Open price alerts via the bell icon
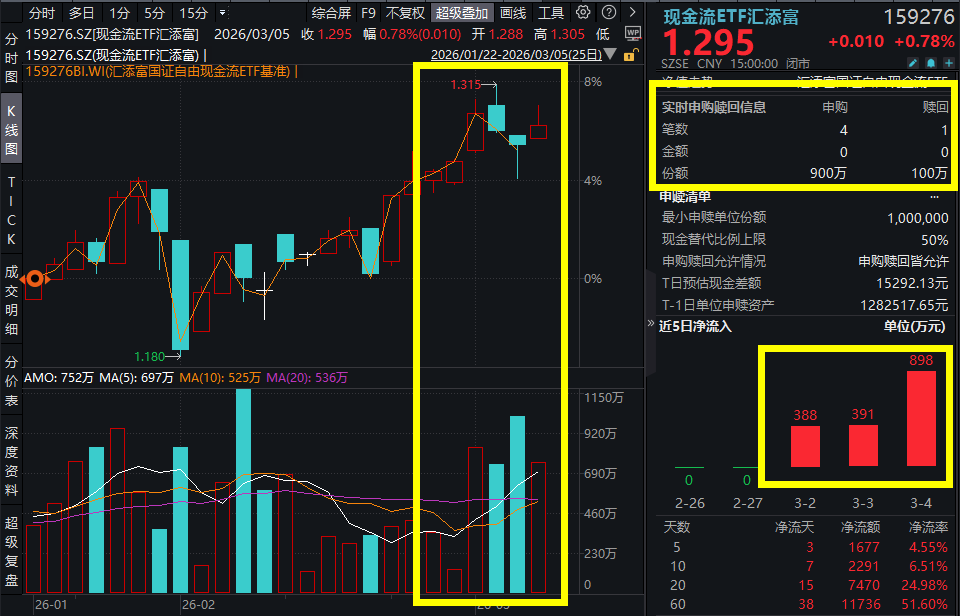 (x=930, y=62)
